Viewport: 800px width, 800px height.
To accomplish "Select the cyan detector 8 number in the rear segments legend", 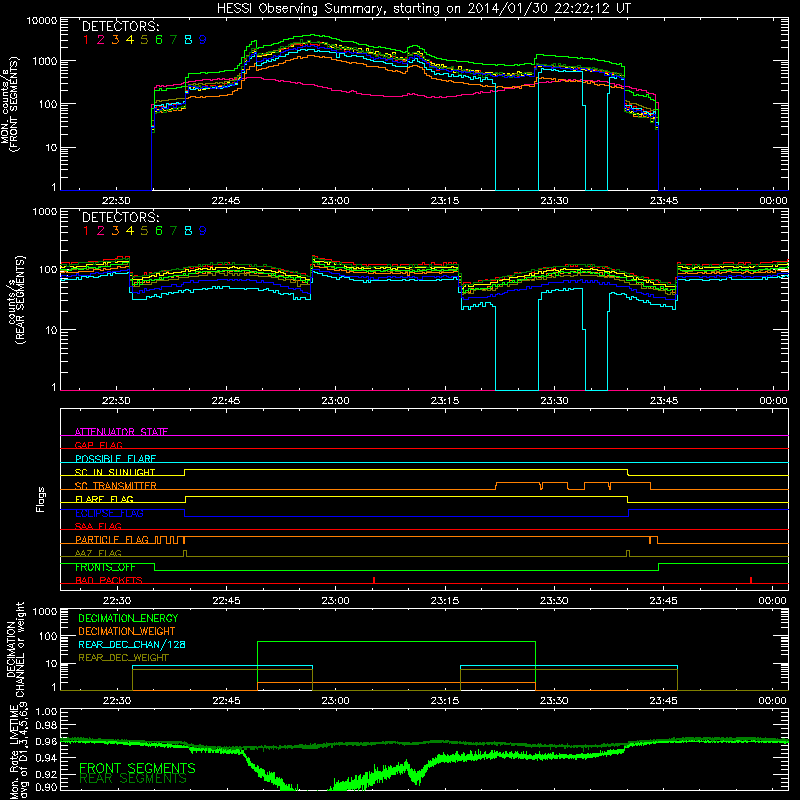I will pos(188,231).
